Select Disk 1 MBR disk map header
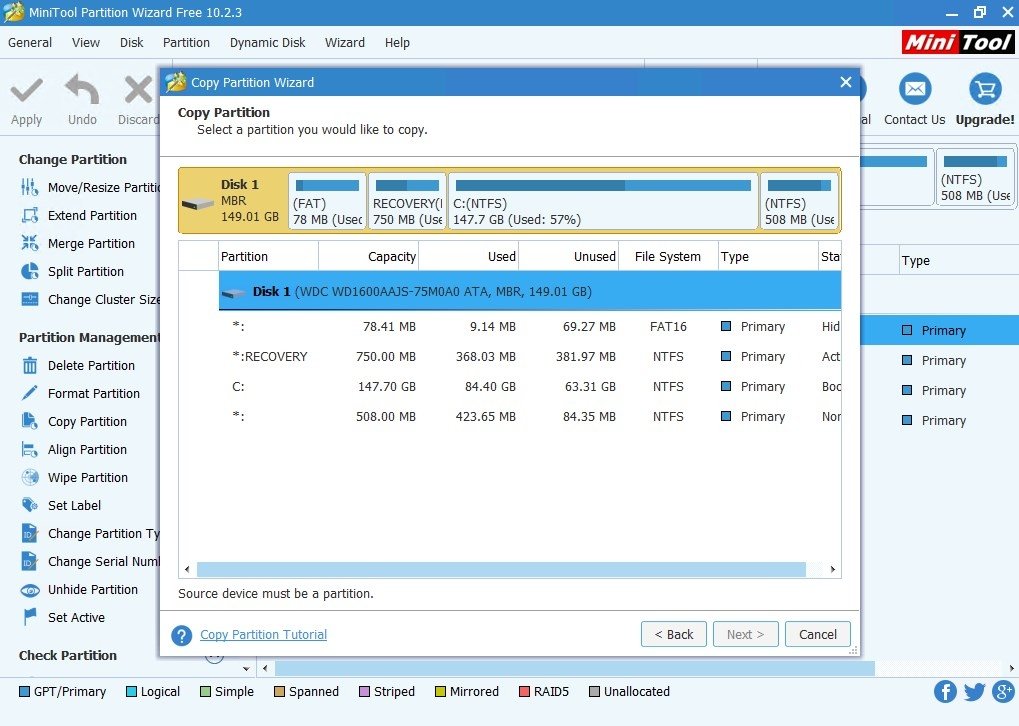The width and height of the screenshot is (1019, 726). click(233, 201)
